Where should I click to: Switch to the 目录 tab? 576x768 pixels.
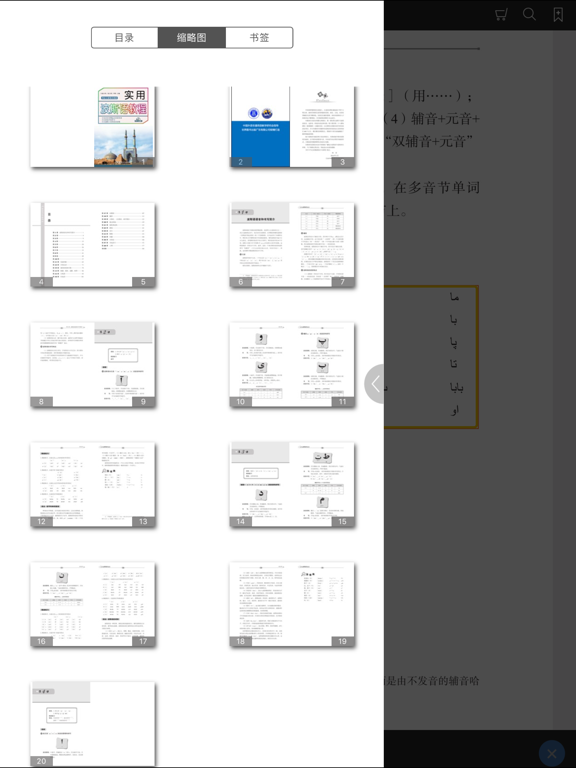(x=124, y=38)
